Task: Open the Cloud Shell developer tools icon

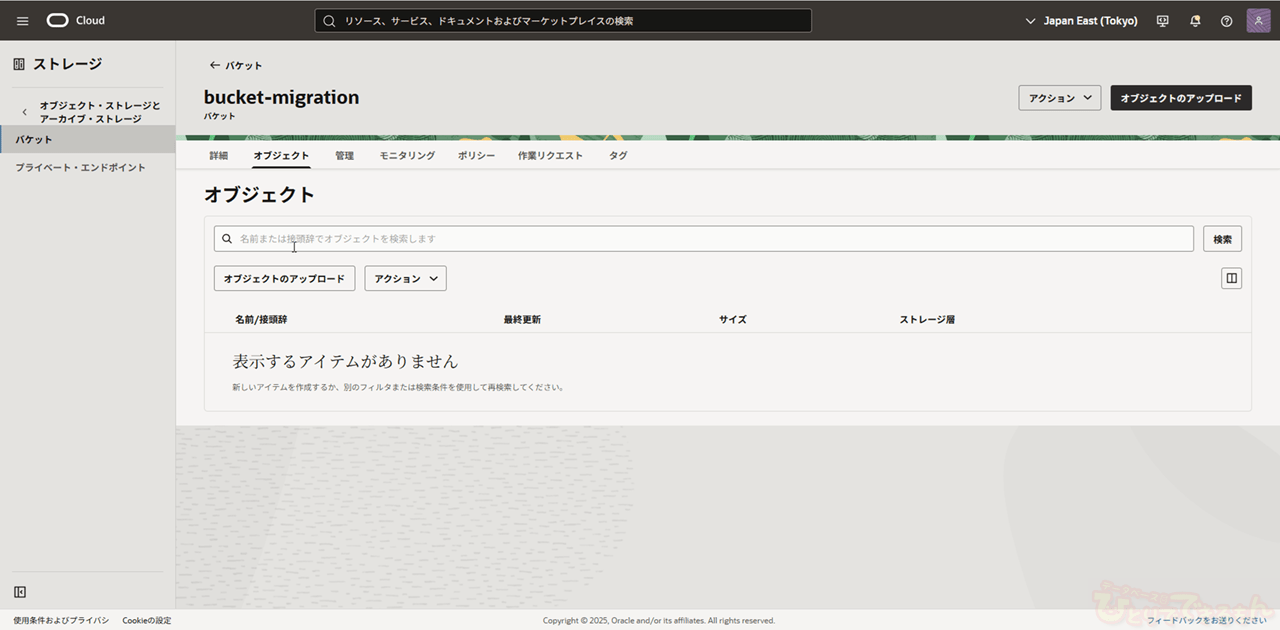Action: (x=1162, y=21)
